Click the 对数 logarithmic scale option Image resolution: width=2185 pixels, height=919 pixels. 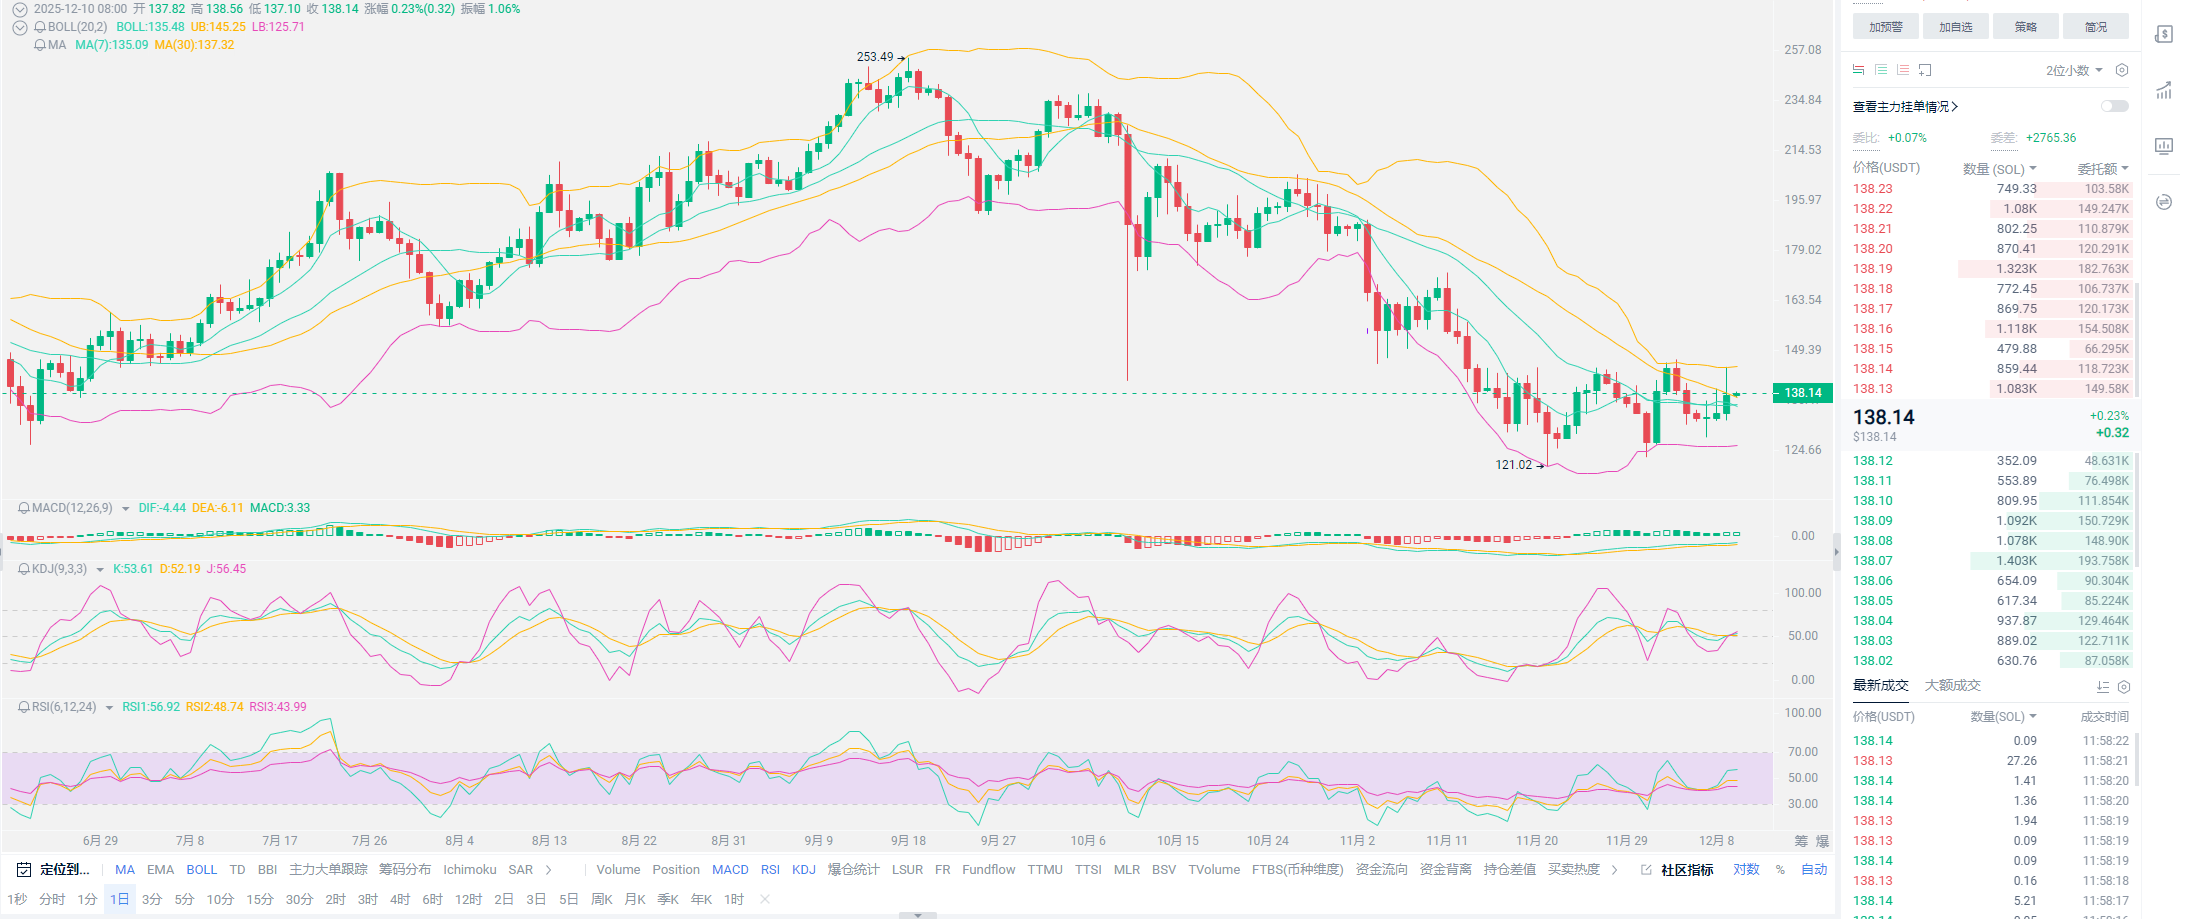point(1746,870)
